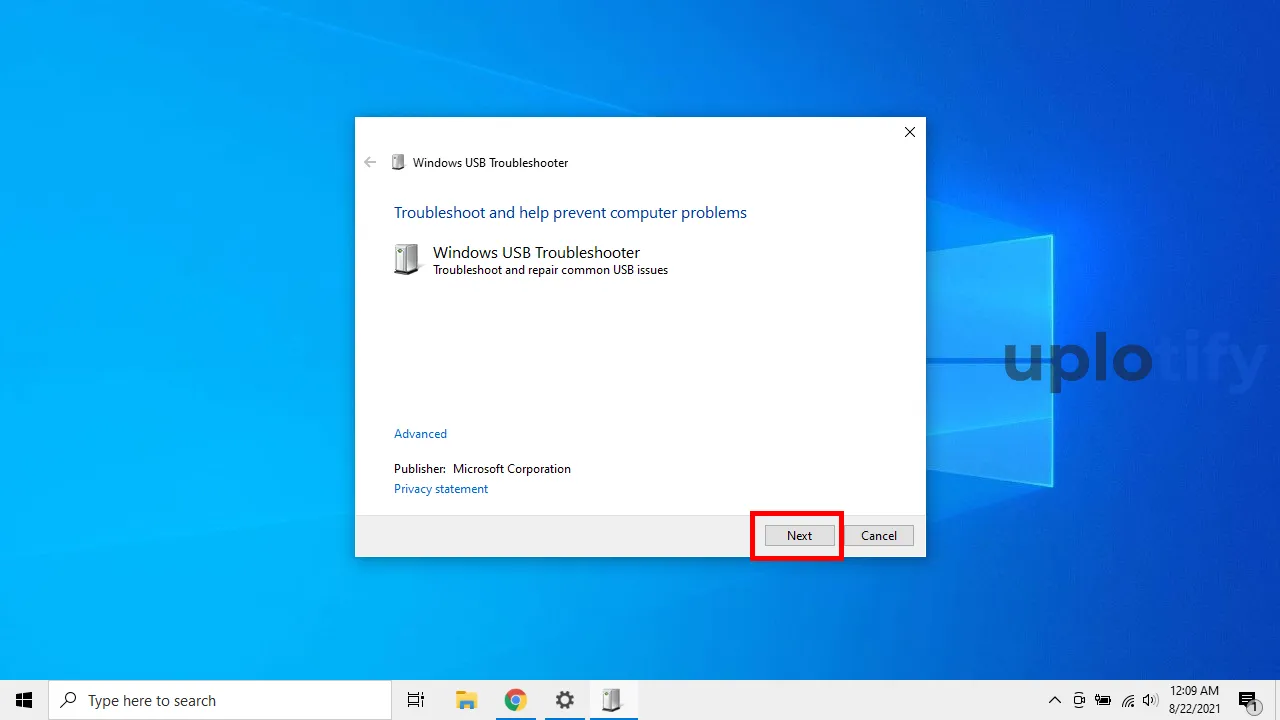Select the Windows USB Troubleshooter list icon
The width and height of the screenshot is (1280, 720).
point(407,259)
